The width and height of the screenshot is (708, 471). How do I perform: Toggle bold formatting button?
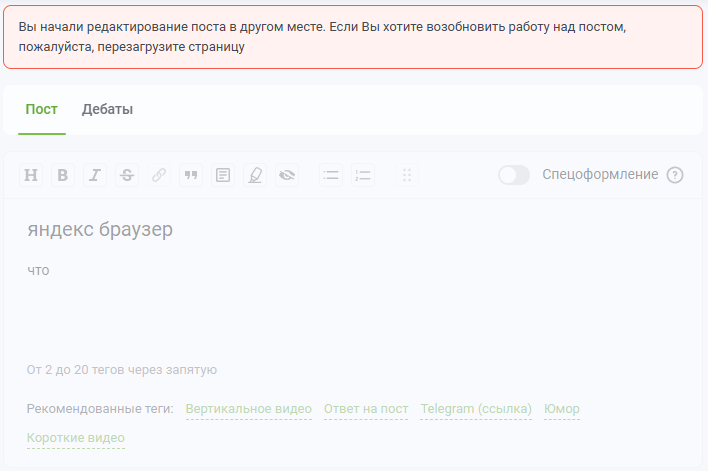(x=63, y=175)
